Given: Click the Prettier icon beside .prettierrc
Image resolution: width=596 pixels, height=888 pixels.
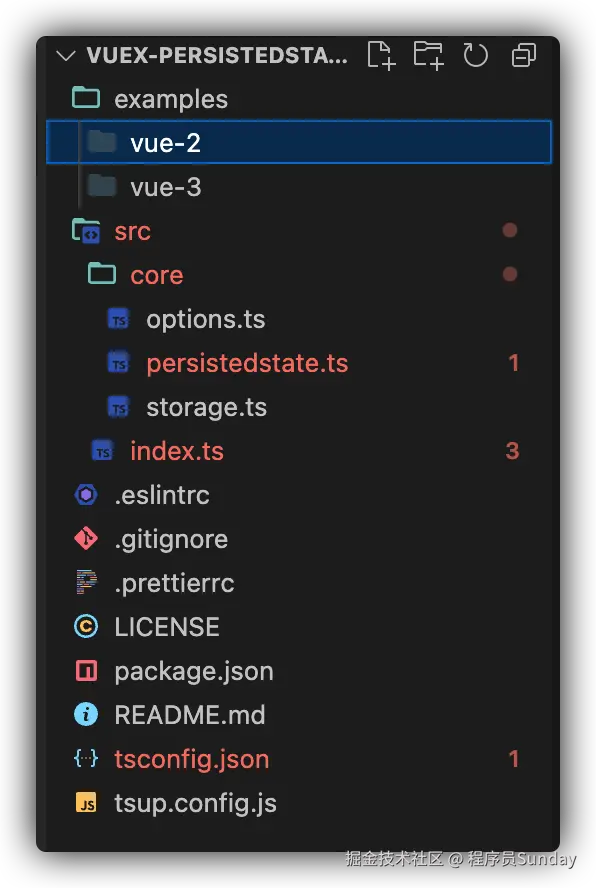Looking at the screenshot, I should [x=86, y=583].
